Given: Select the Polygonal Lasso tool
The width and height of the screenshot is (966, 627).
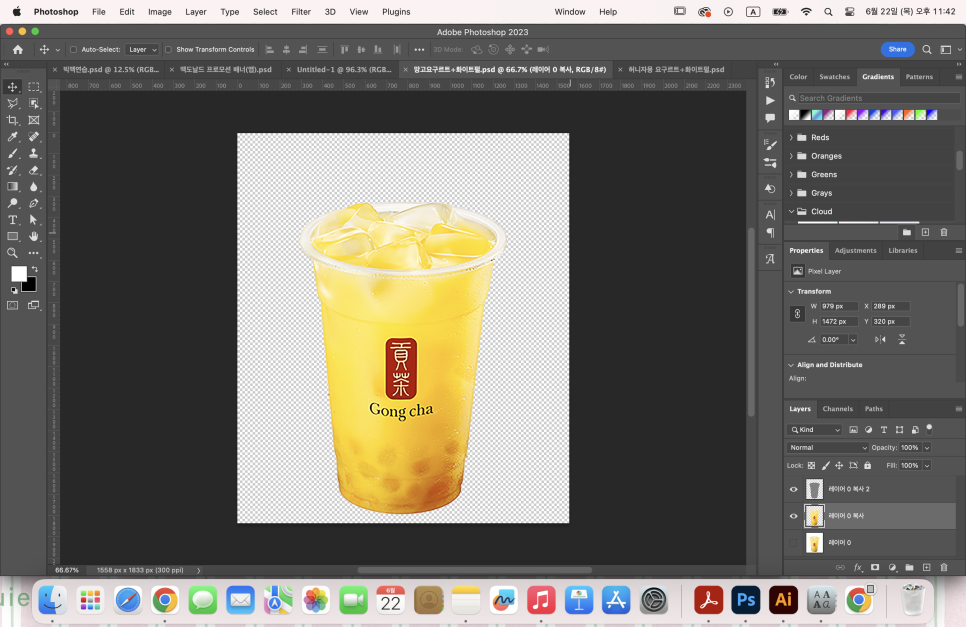Looking at the screenshot, I should pos(12,103).
